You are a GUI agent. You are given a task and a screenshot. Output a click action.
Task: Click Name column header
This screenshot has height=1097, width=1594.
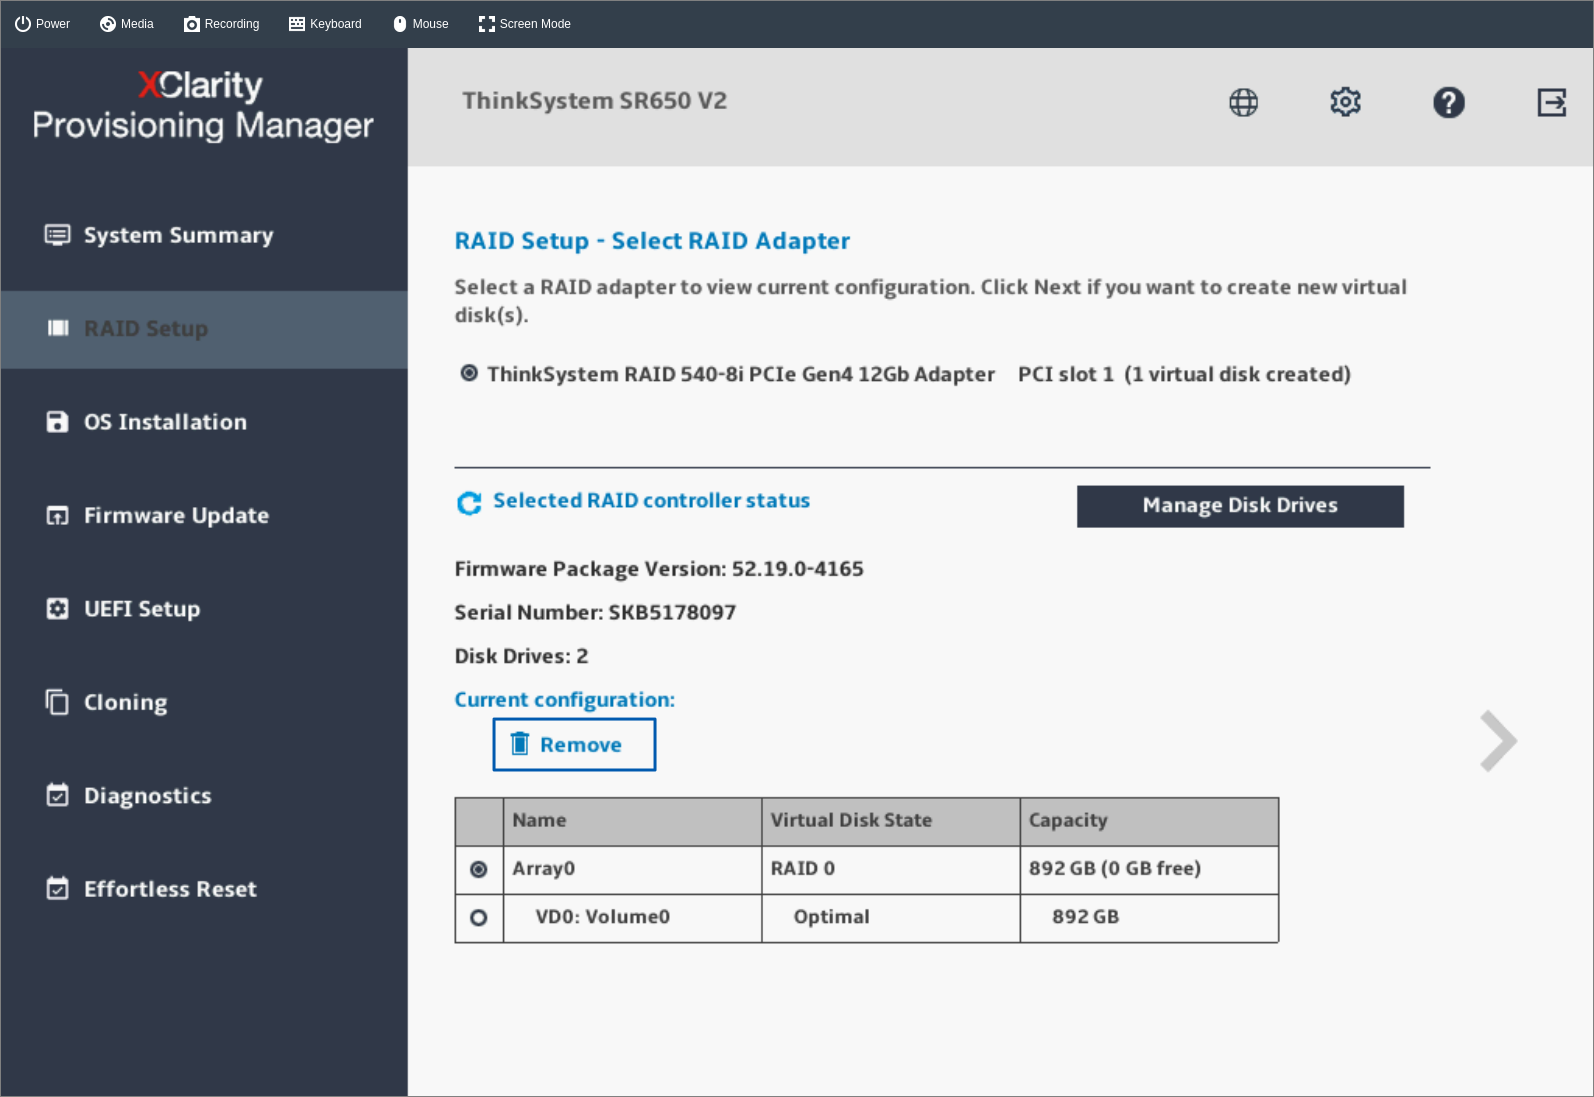(x=632, y=821)
